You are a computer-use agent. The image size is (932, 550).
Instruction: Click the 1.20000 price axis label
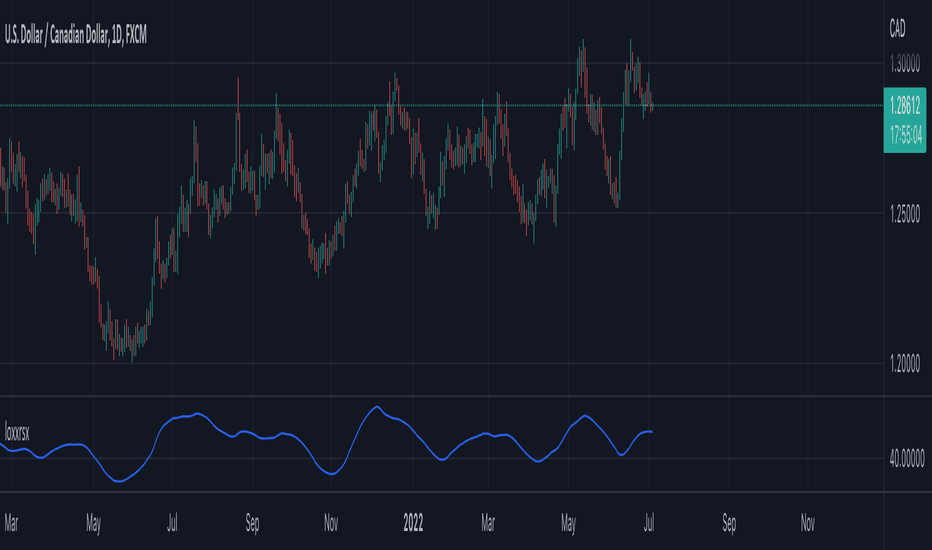pos(905,363)
